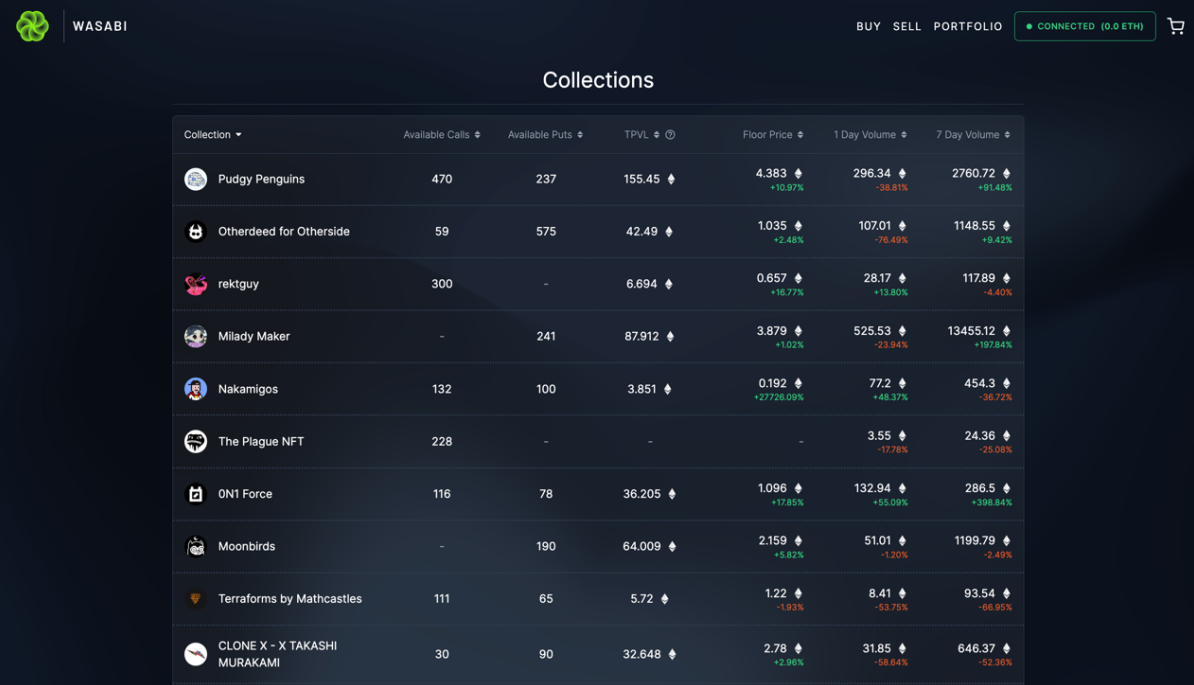Sort table by Floor Price

tap(773, 135)
